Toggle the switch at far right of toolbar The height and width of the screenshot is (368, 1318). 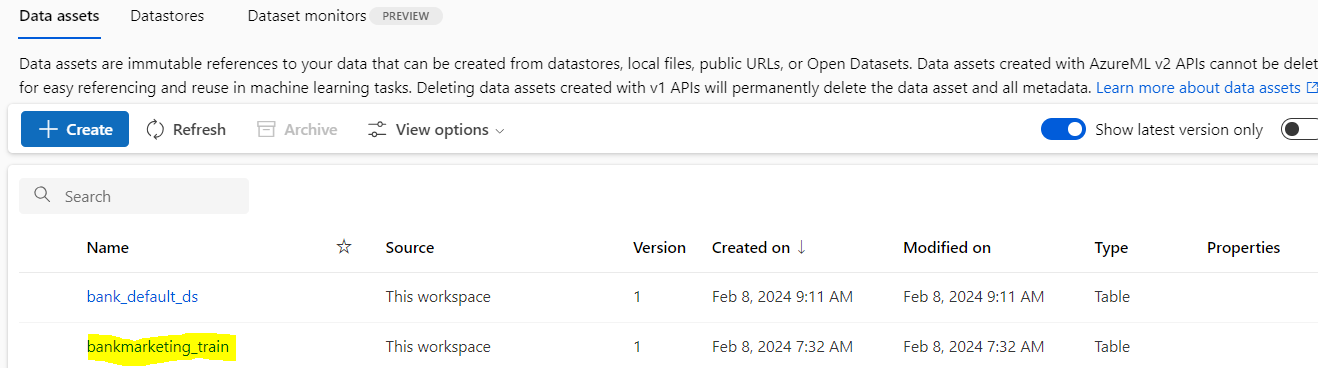tap(1300, 129)
